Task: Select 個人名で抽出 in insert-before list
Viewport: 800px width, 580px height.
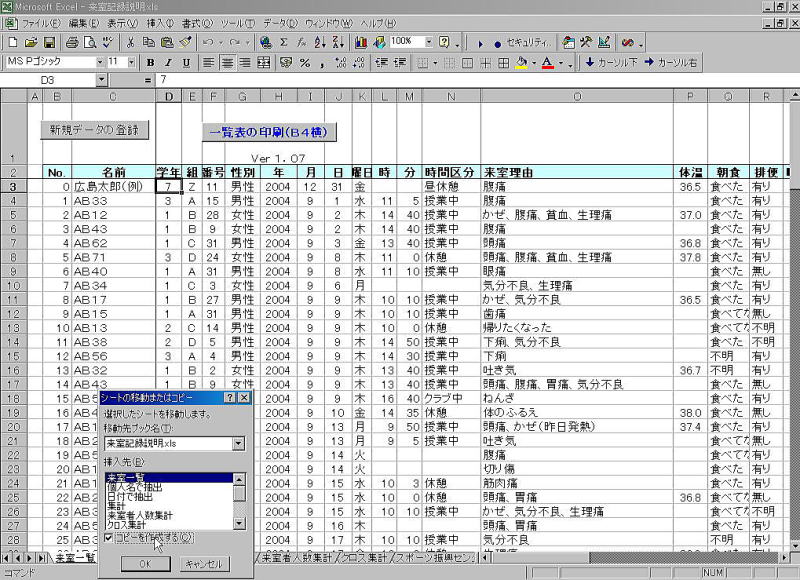Action: pos(169,488)
